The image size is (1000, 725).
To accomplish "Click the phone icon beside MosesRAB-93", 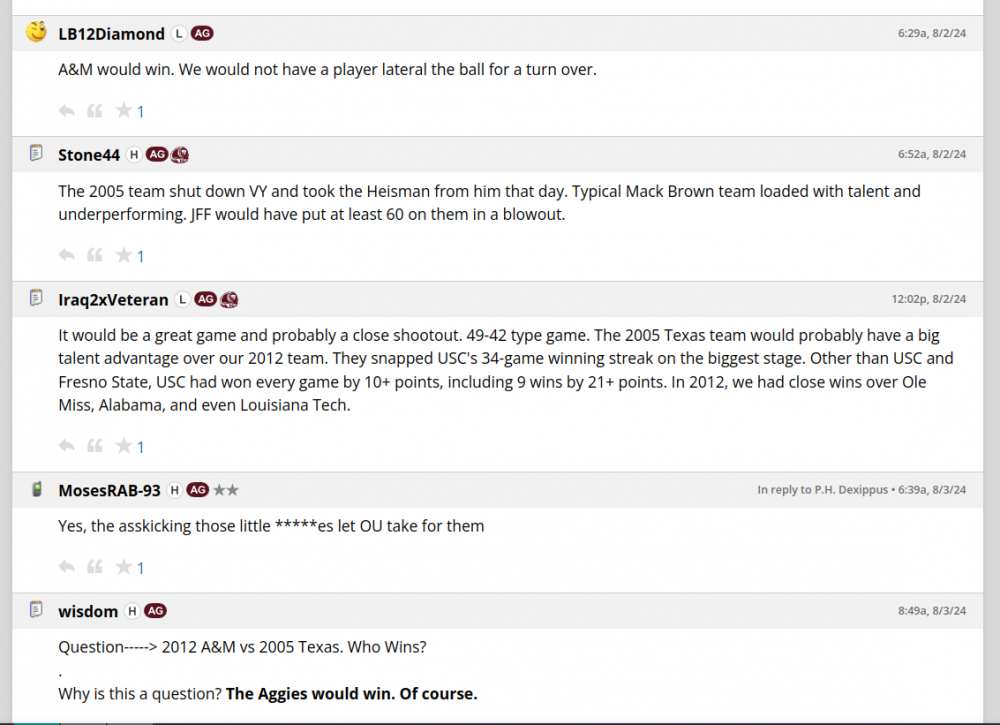I will 36,489.
